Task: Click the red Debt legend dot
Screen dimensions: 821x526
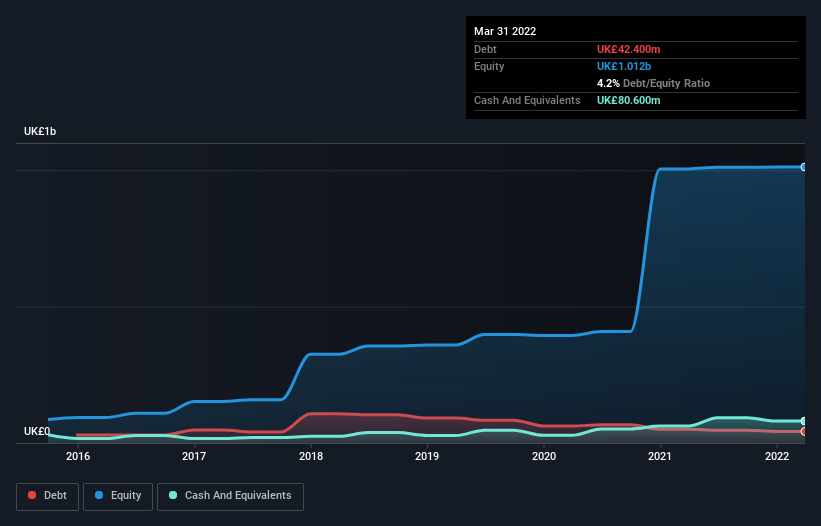Action: pyautogui.click(x=32, y=495)
